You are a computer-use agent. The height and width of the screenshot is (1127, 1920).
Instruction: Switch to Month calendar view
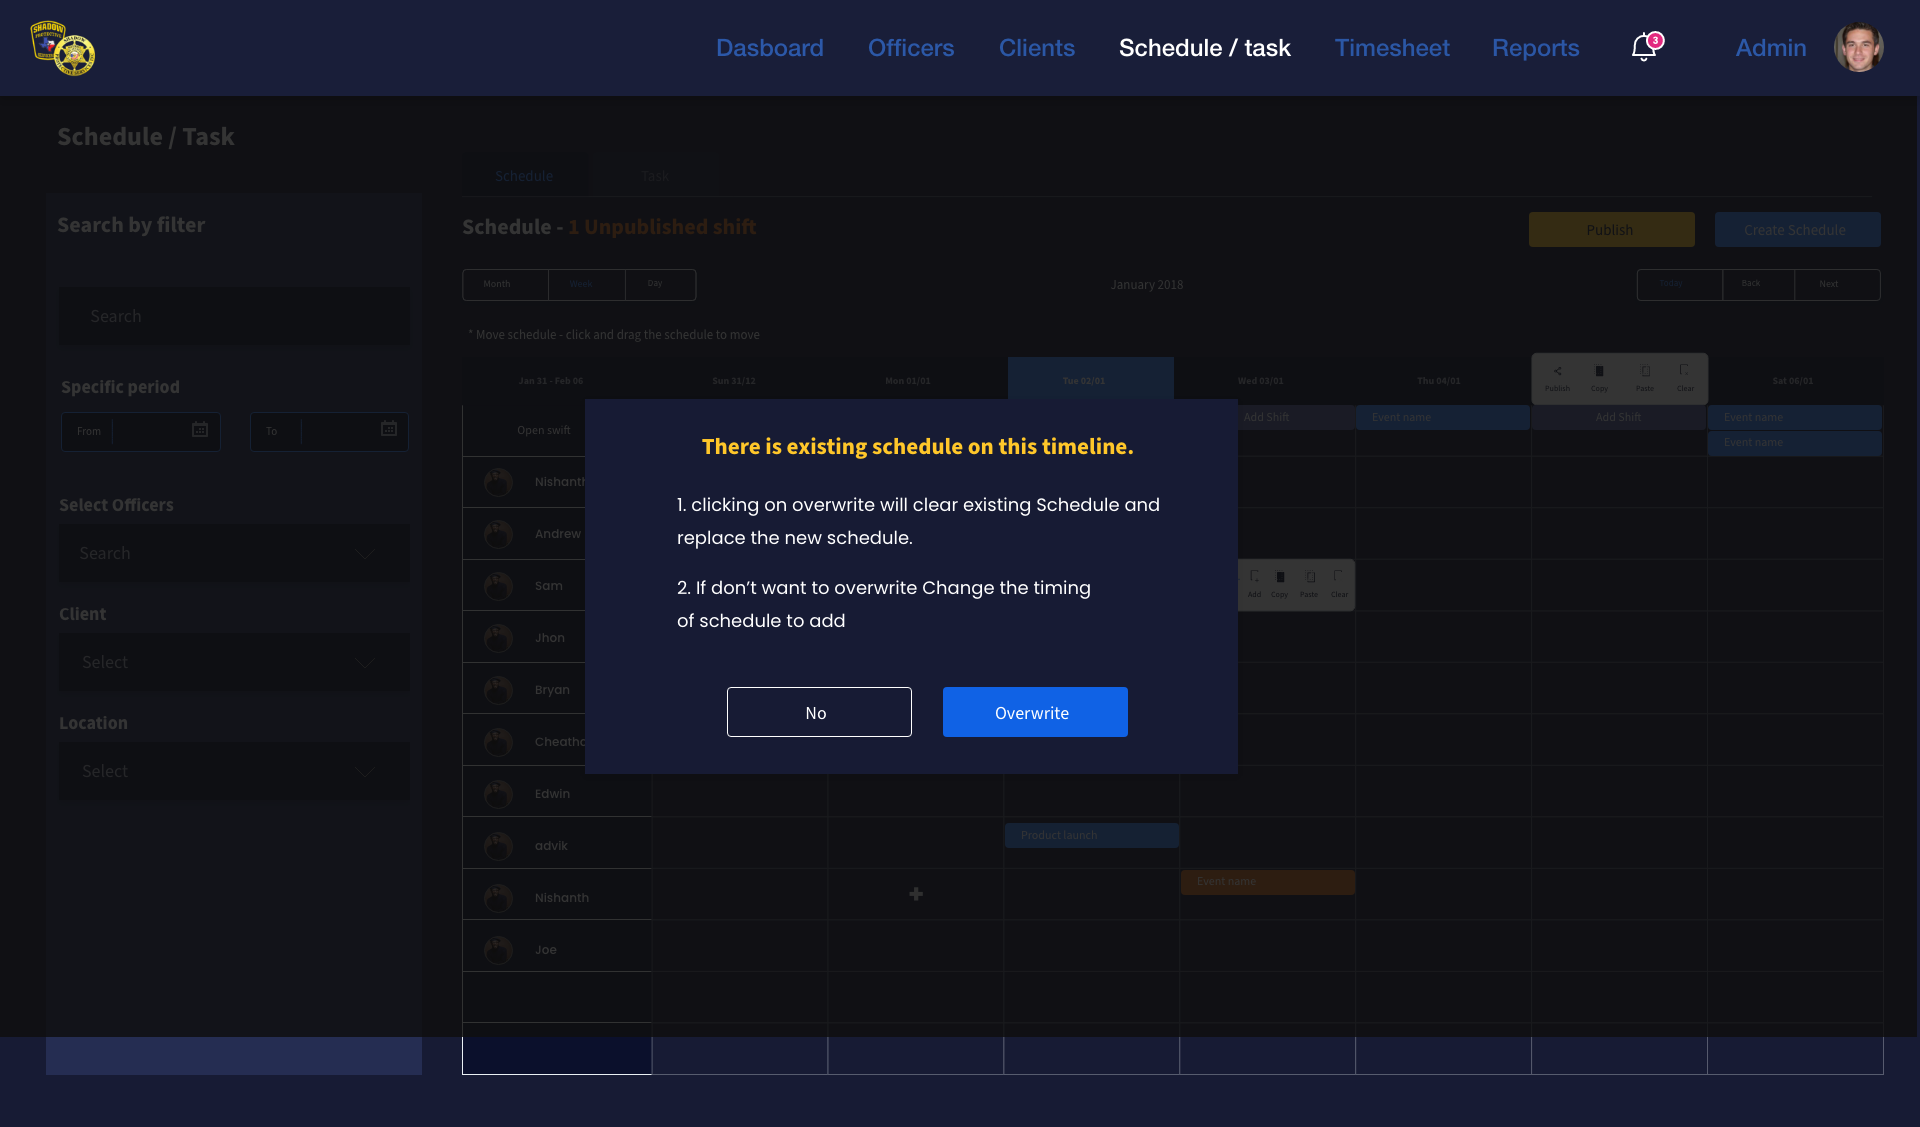497,284
